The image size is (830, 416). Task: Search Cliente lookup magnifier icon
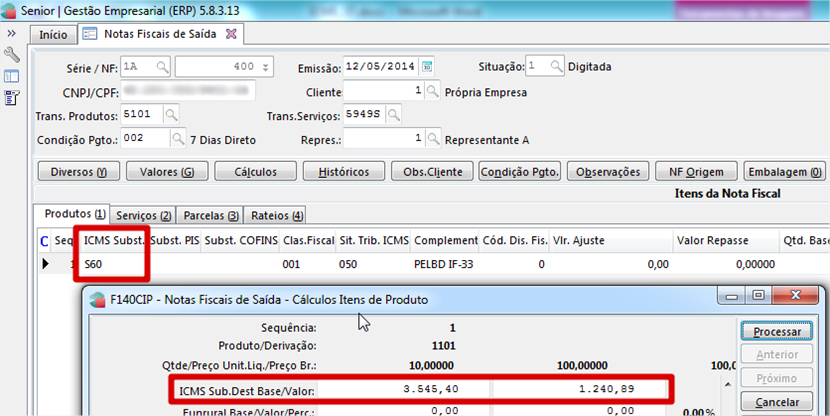432,91
